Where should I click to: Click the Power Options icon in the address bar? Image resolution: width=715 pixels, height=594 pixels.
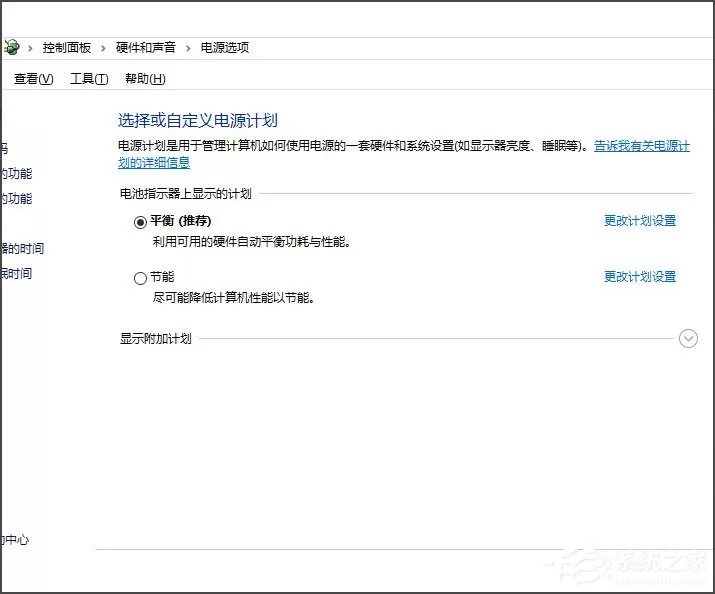coord(11,47)
